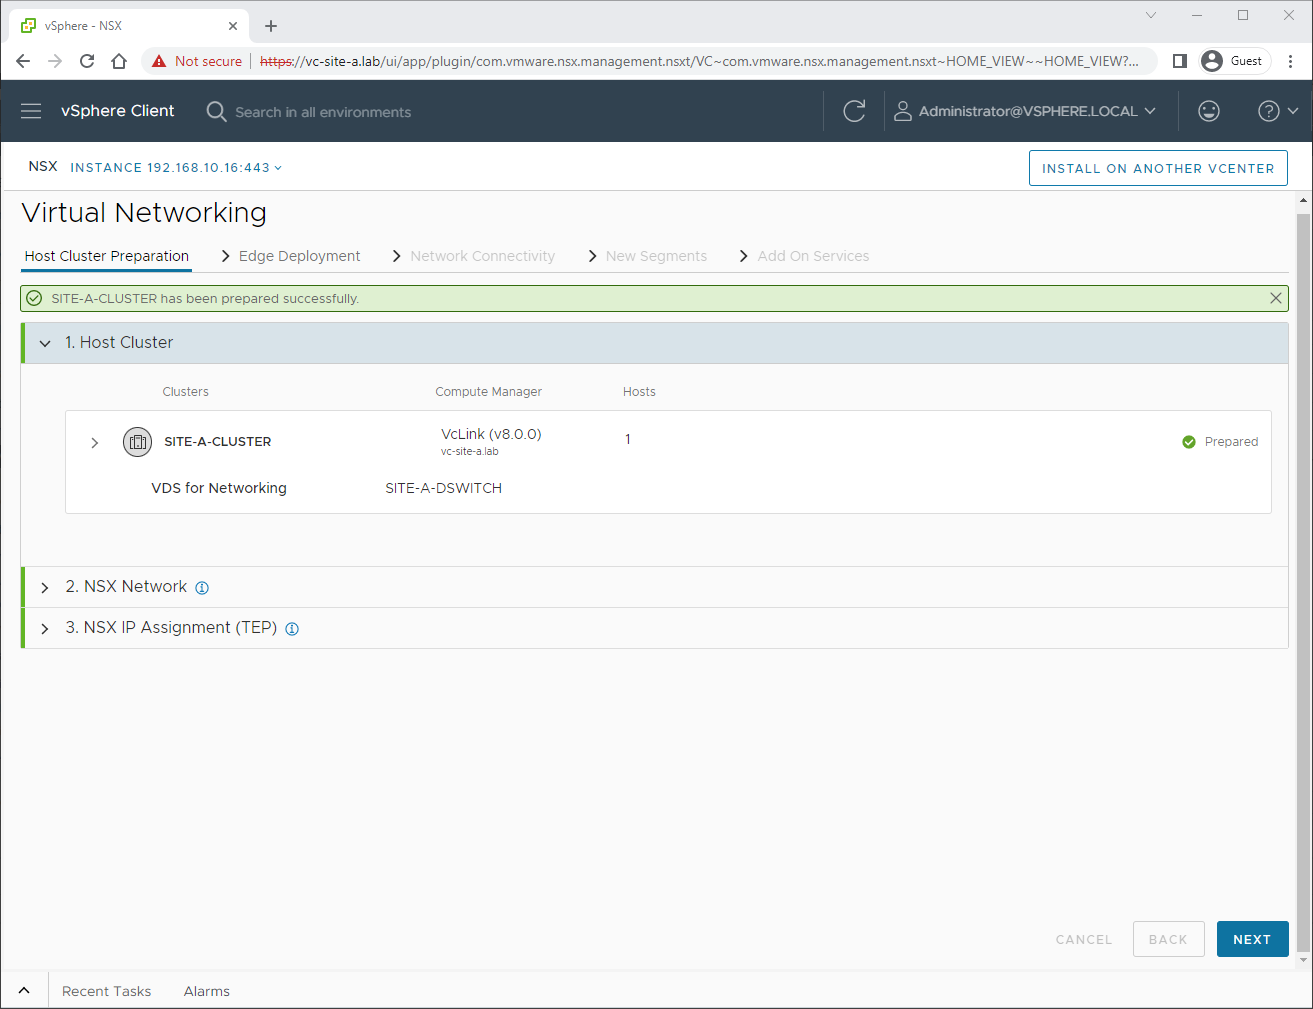
Task: Select the Add On Services step
Action: [x=813, y=256]
